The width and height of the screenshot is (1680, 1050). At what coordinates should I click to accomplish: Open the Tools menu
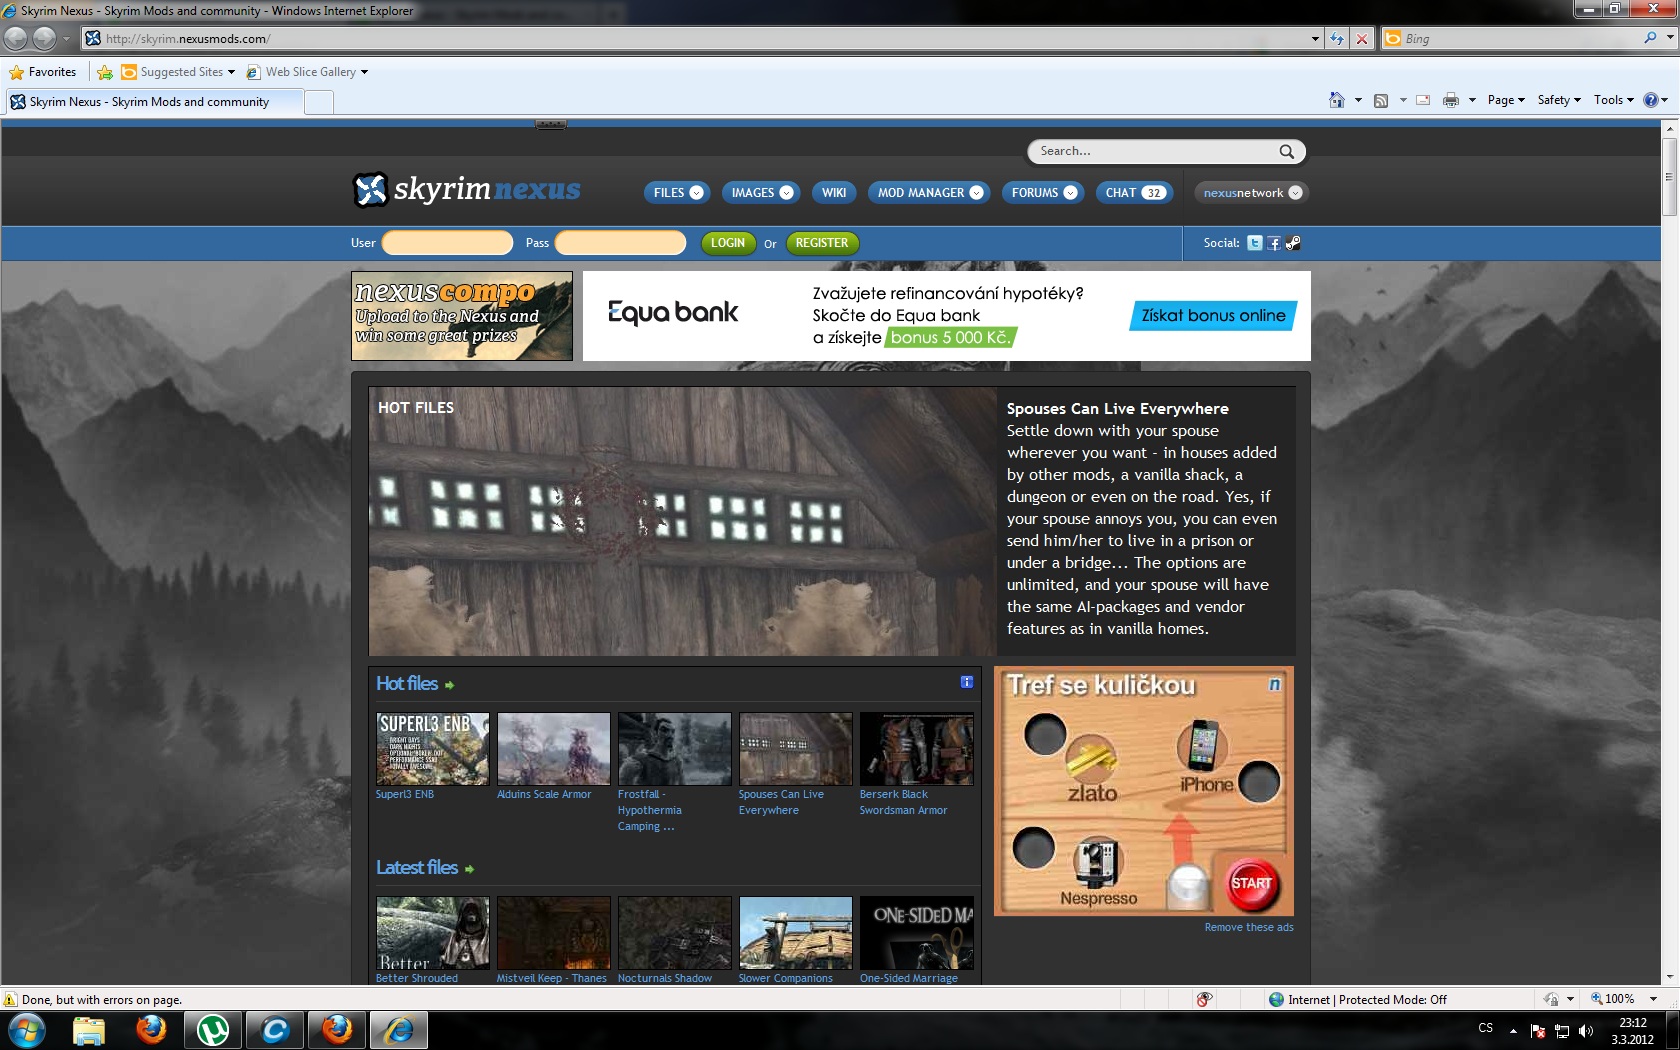click(x=1613, y=100)
